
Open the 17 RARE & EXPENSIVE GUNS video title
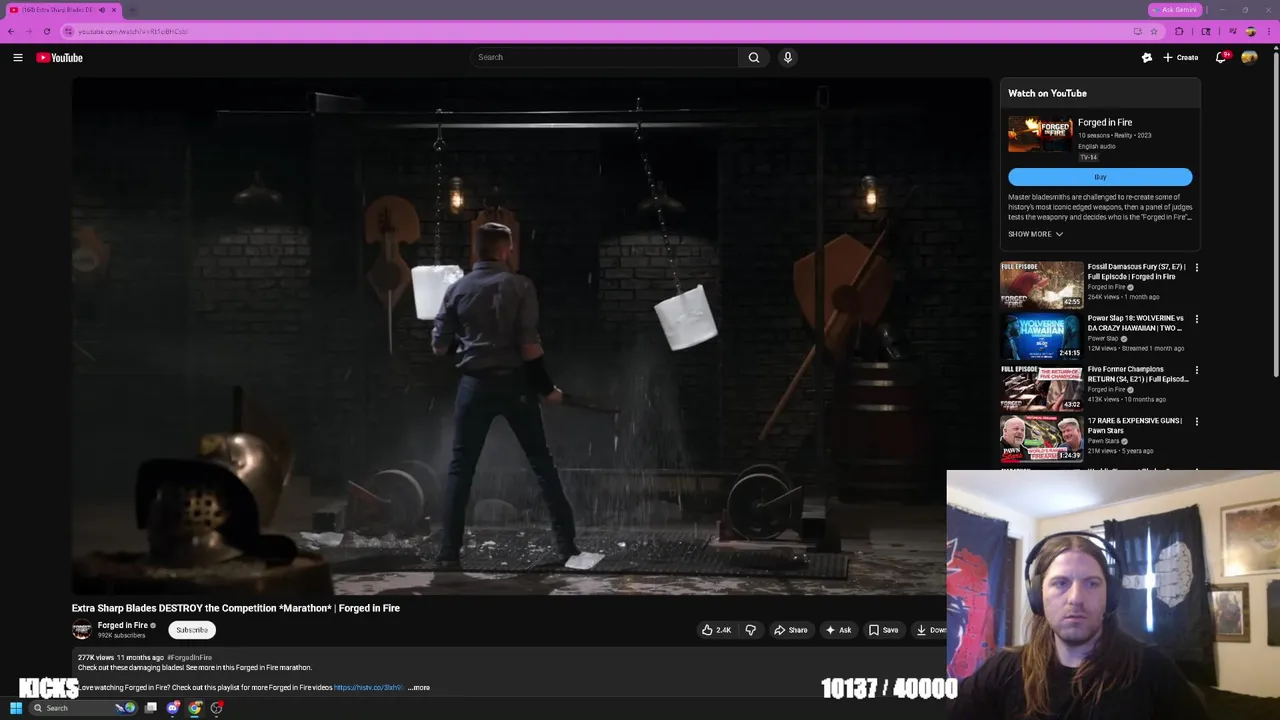pyautogui.click(x=1135, y=425)
